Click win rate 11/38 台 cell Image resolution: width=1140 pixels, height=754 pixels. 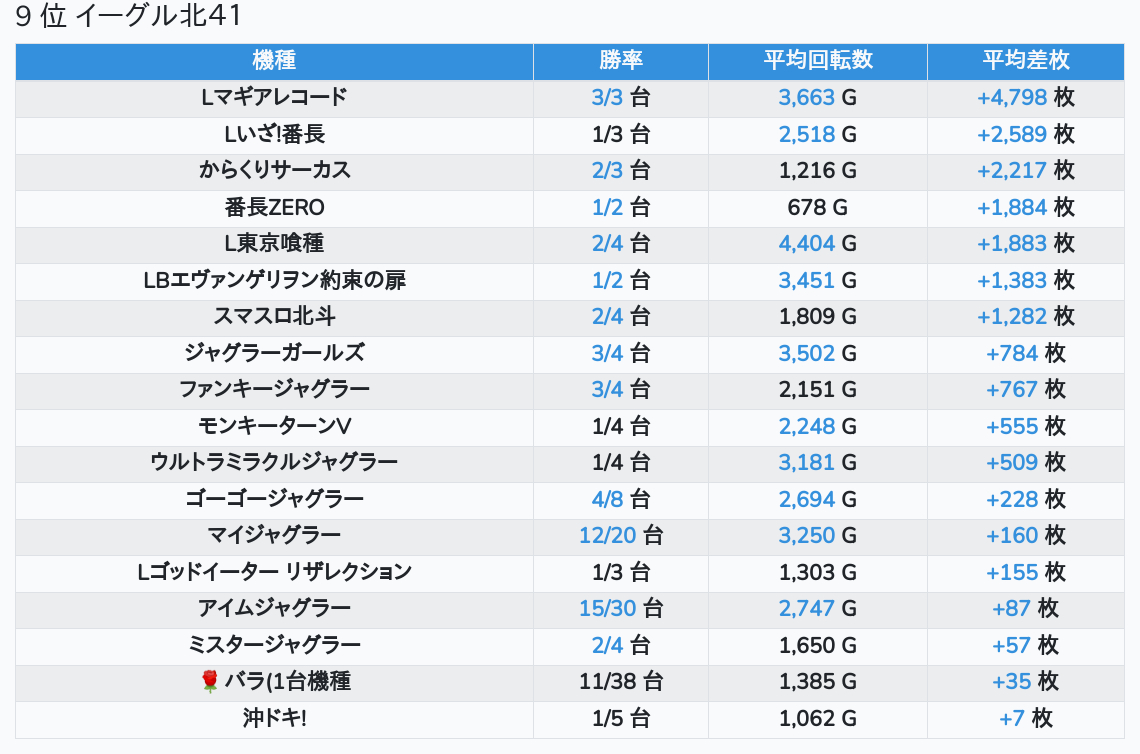click(621, 681)
